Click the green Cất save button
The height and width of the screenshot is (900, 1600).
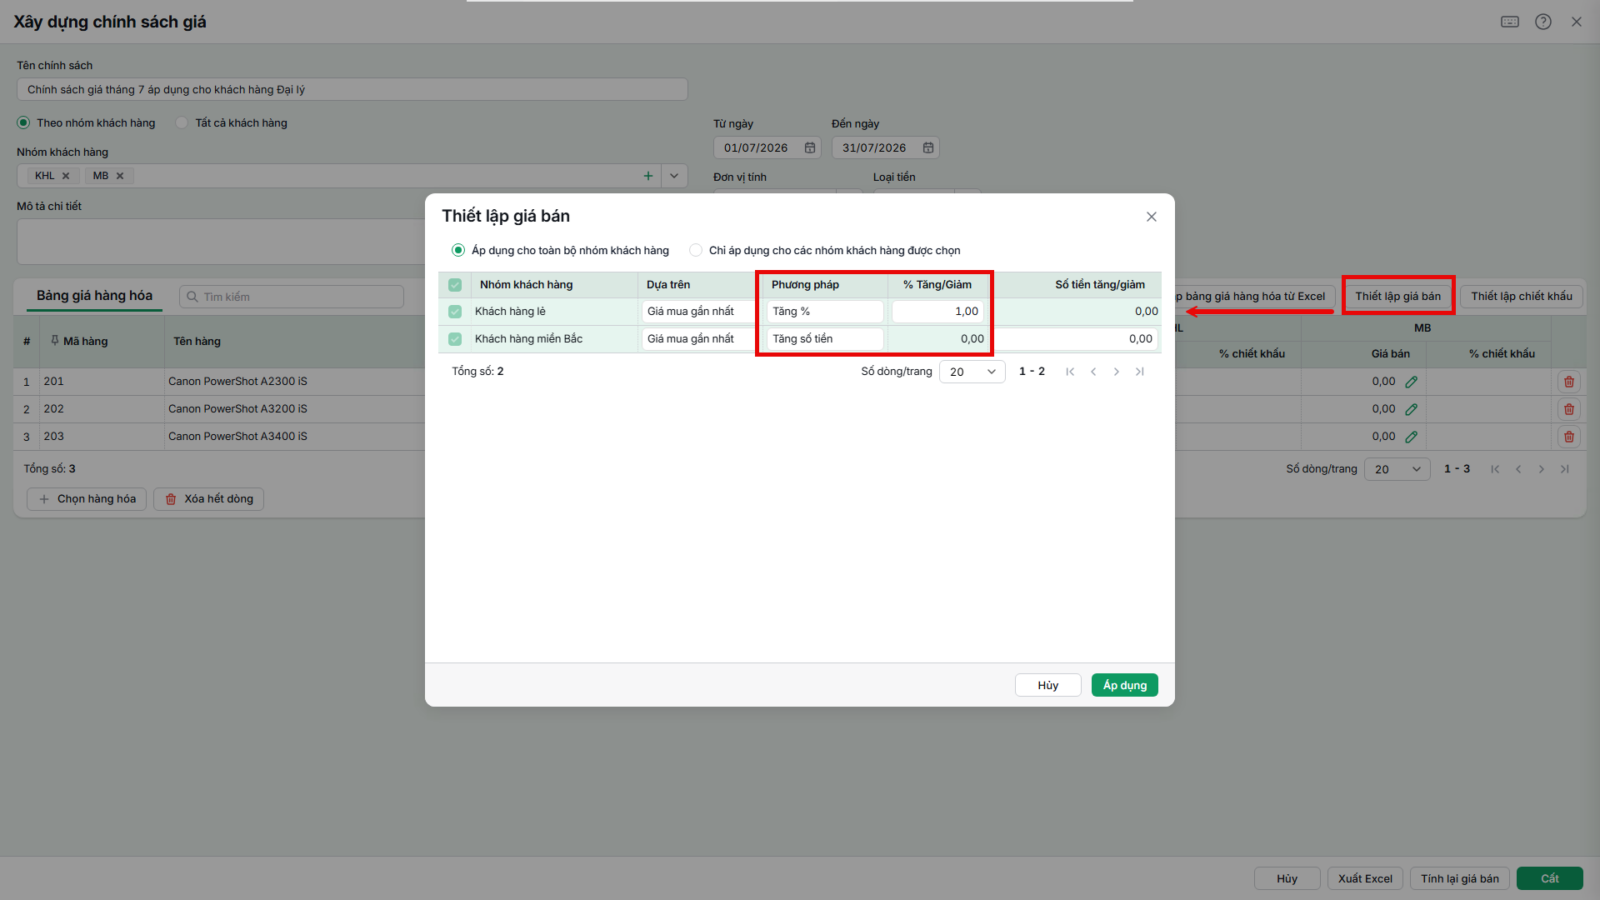click(1550, 879)
